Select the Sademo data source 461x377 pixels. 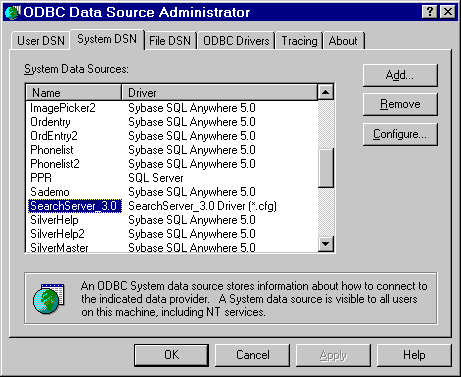tap(50, 192)
